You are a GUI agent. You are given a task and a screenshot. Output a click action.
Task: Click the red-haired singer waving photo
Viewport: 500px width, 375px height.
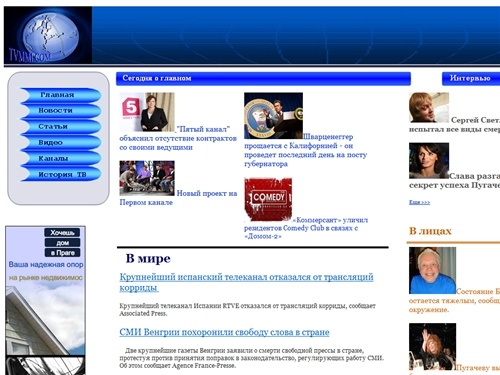click(432, 347)
